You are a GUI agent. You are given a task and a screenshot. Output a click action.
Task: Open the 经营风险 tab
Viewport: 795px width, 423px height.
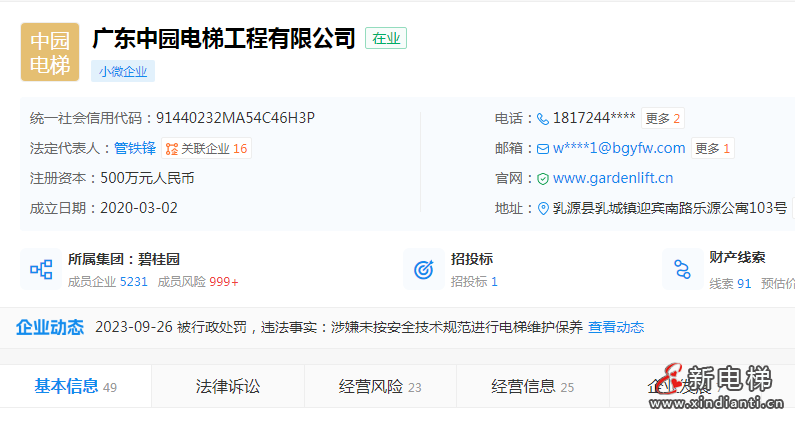(x=380, y=387)
